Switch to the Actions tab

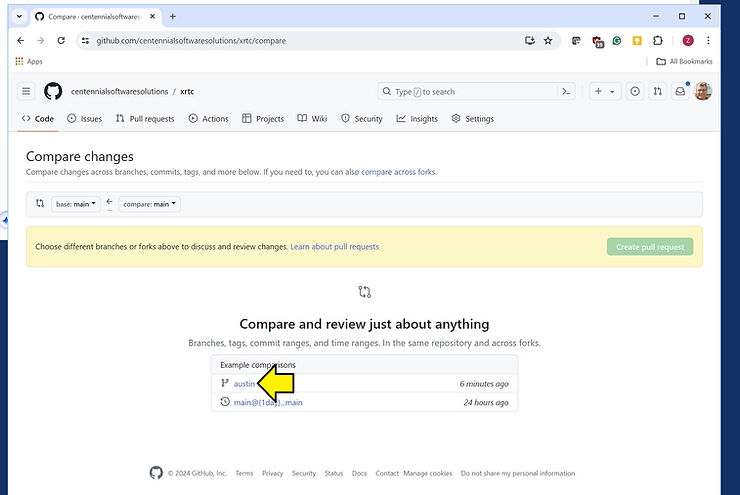point(208,119)
